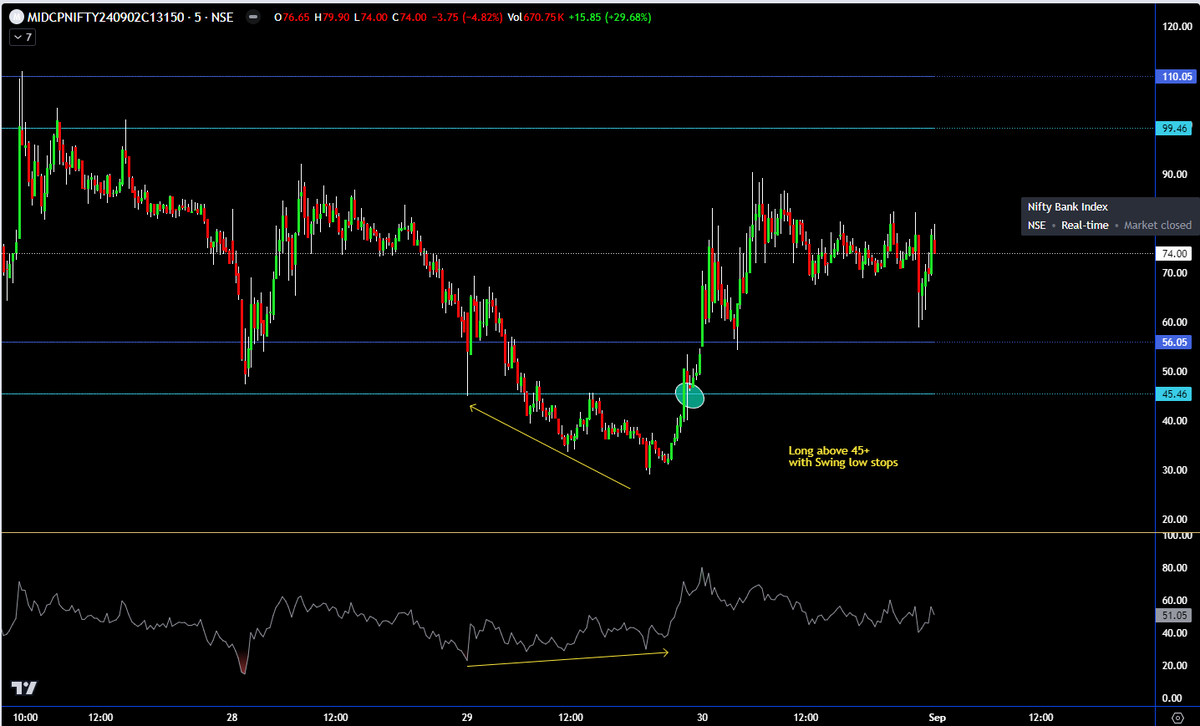Select the 56.05 horizontal line label
Screen dimensions: 1200x726
pyautogui.click(x=1174, y=342)
